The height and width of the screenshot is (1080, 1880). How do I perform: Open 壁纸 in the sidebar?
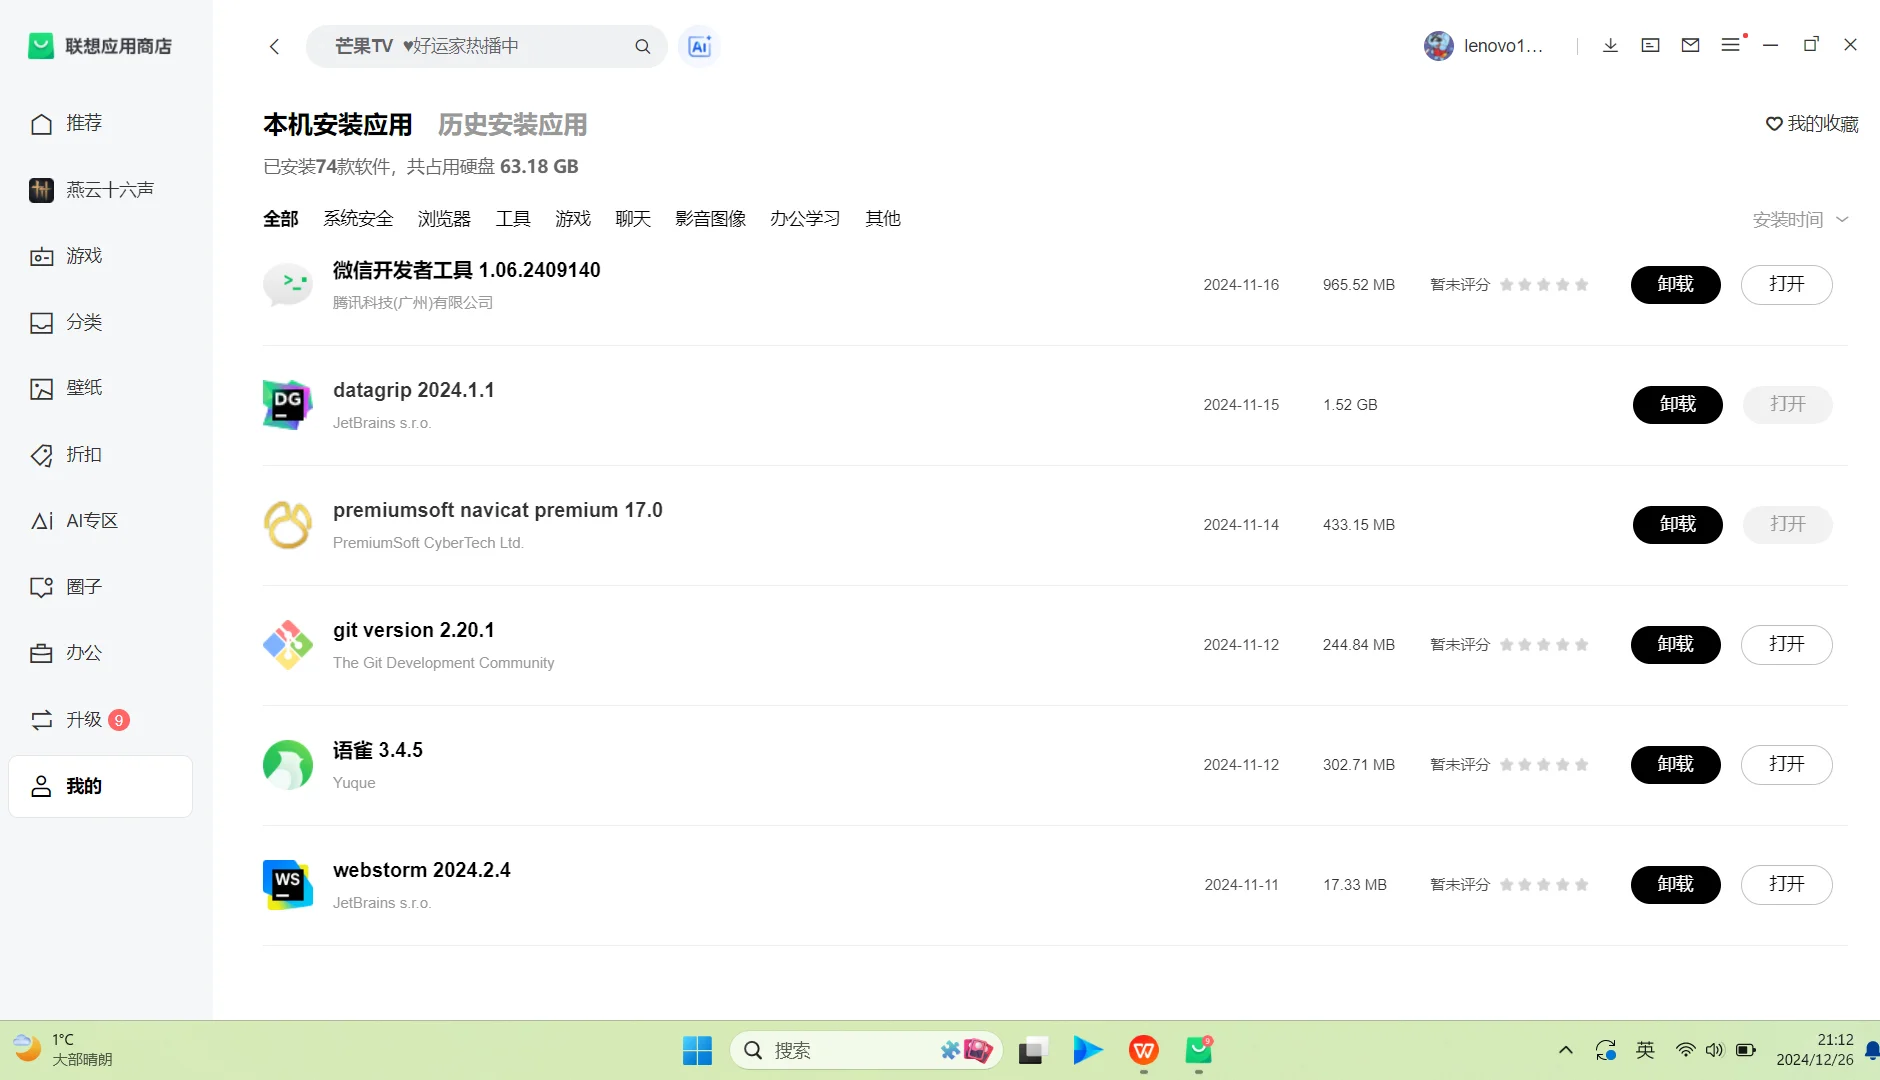100,388
